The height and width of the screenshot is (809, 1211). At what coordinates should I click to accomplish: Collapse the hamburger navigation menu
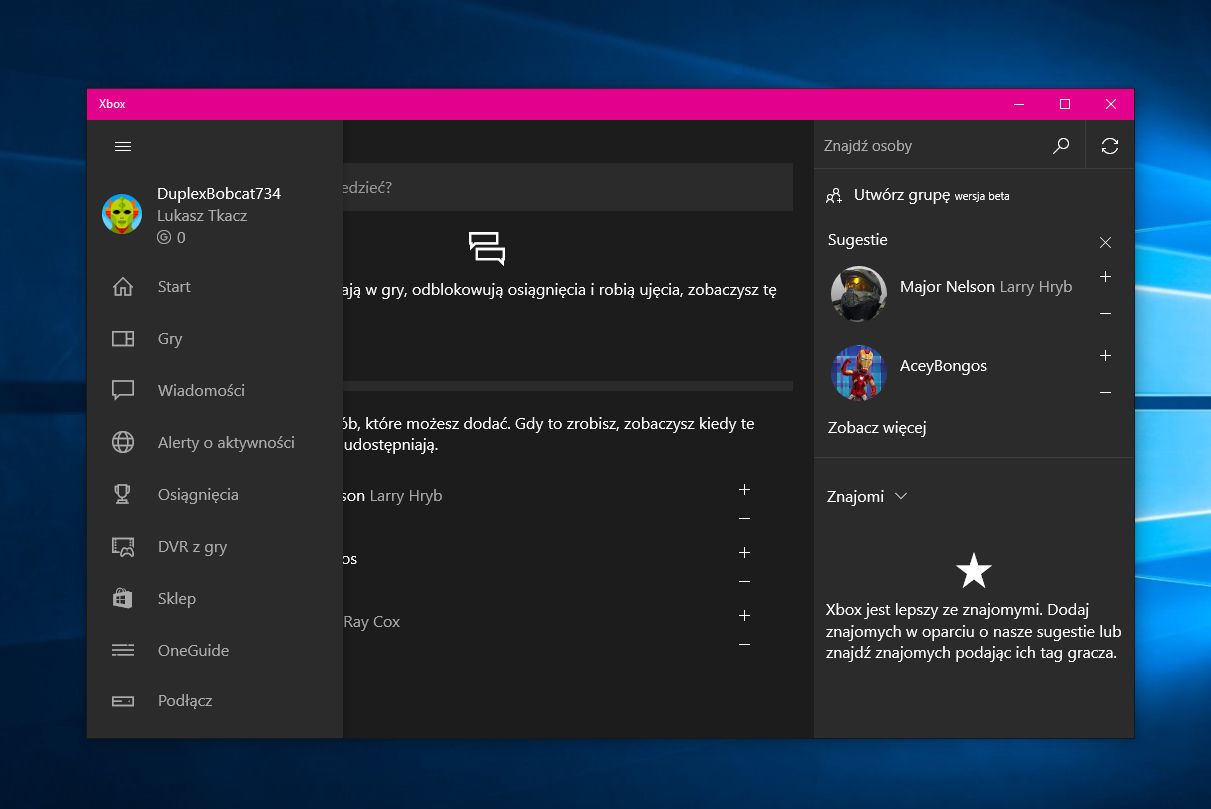[x=123, y=146]
